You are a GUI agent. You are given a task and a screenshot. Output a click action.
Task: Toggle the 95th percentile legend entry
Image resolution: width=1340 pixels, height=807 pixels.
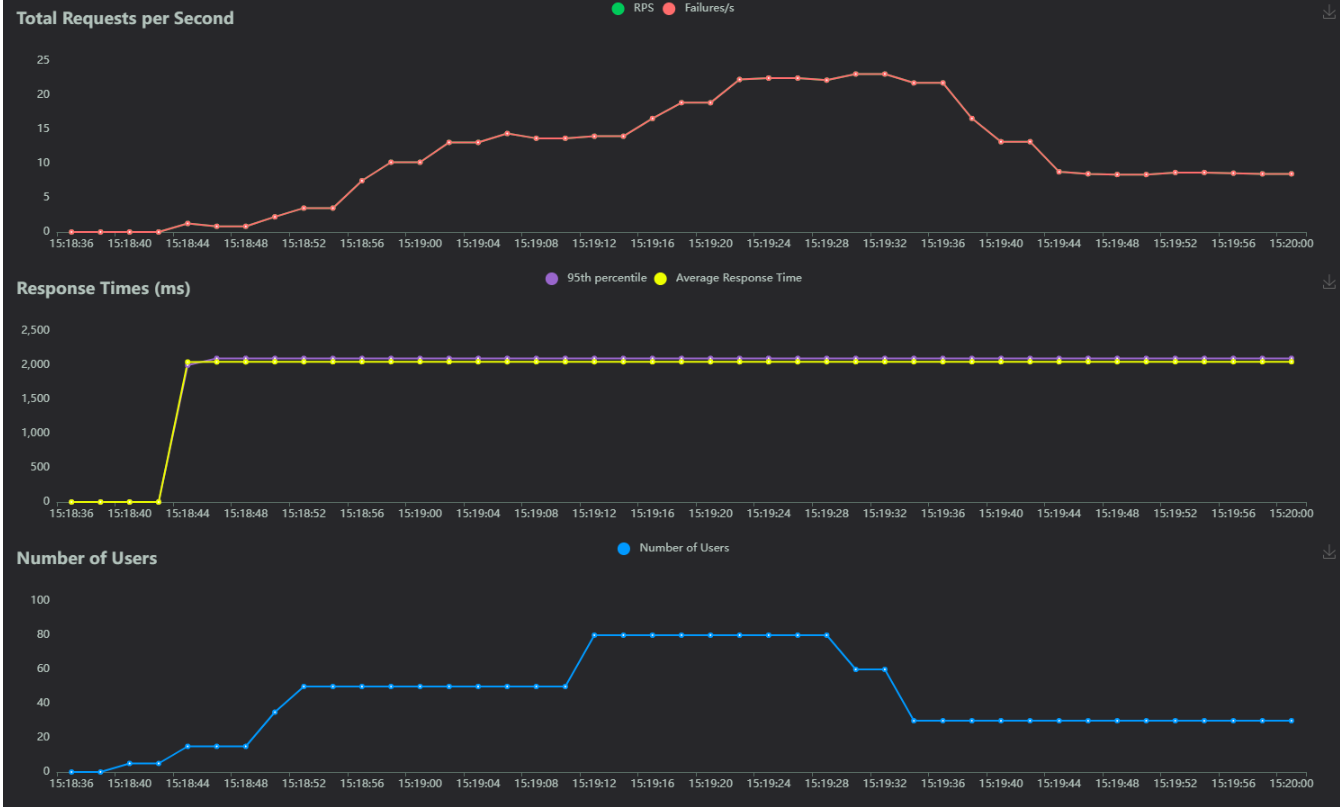[x=596, y=278]
